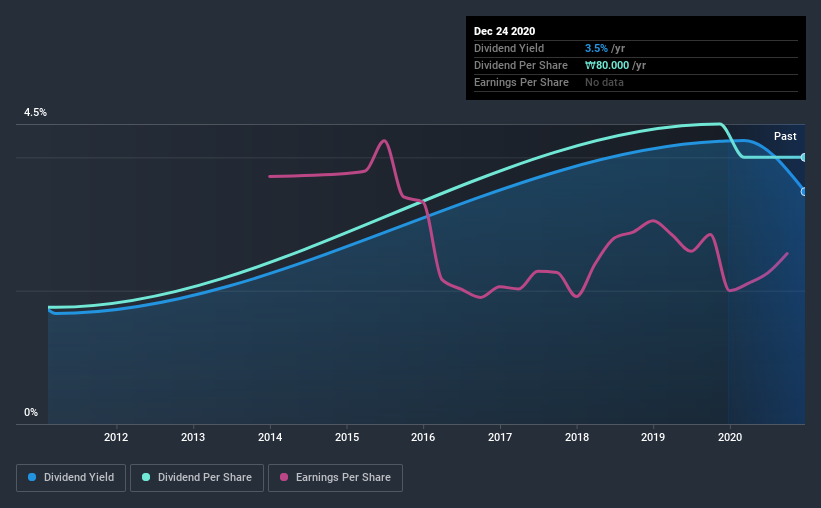821x508 pixels.
Task: Click the 4.5% y-axis label
Action: 35,113
